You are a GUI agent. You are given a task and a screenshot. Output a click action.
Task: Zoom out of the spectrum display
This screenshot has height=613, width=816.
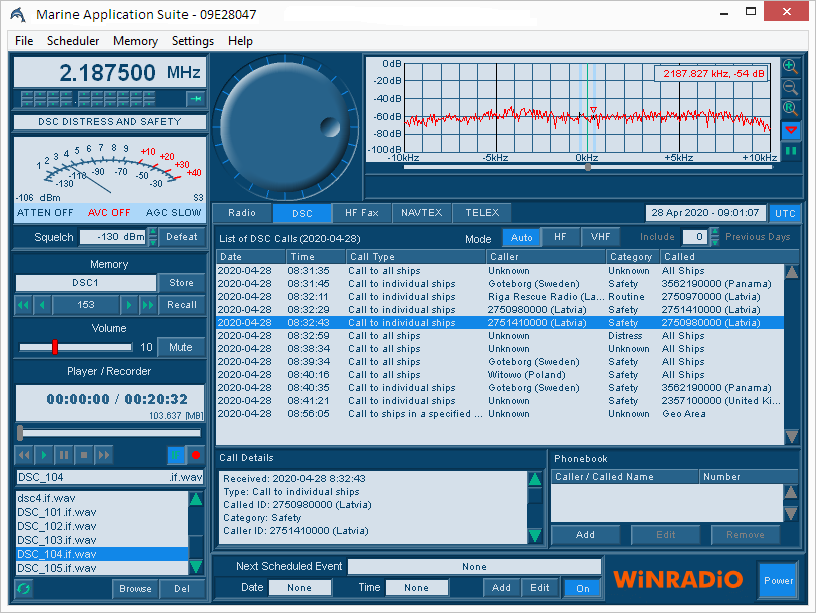pyautogui.click(x=791, y=87)
